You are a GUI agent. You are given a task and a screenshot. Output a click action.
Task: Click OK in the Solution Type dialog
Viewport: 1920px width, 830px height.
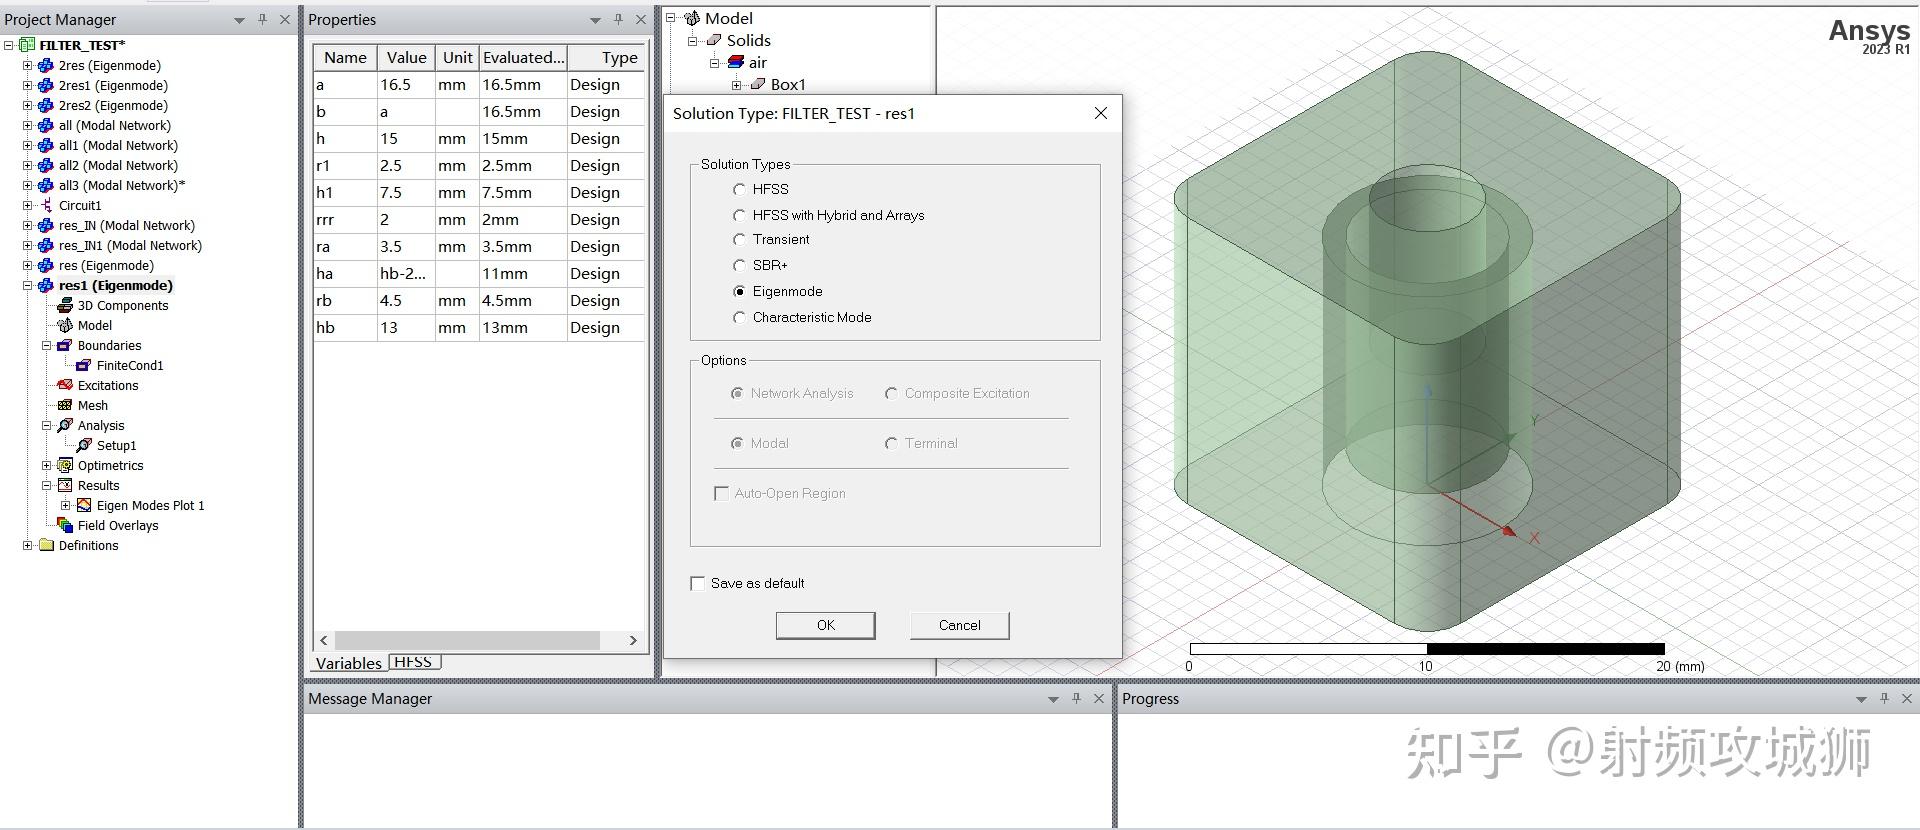[825, 625]
